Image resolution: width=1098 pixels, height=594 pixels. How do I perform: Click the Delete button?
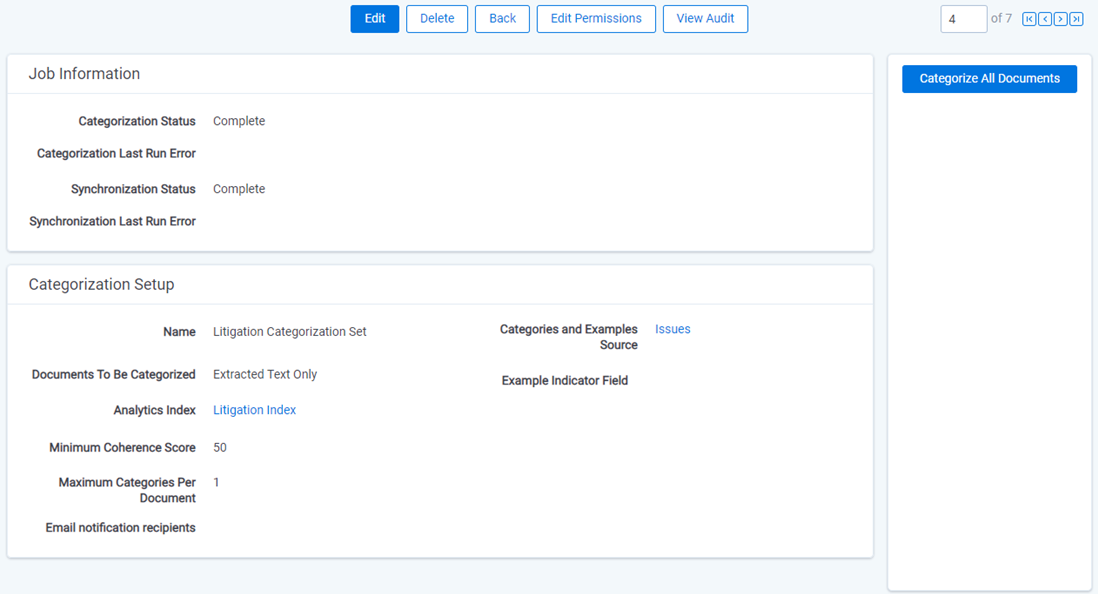[x=437, y=19]
